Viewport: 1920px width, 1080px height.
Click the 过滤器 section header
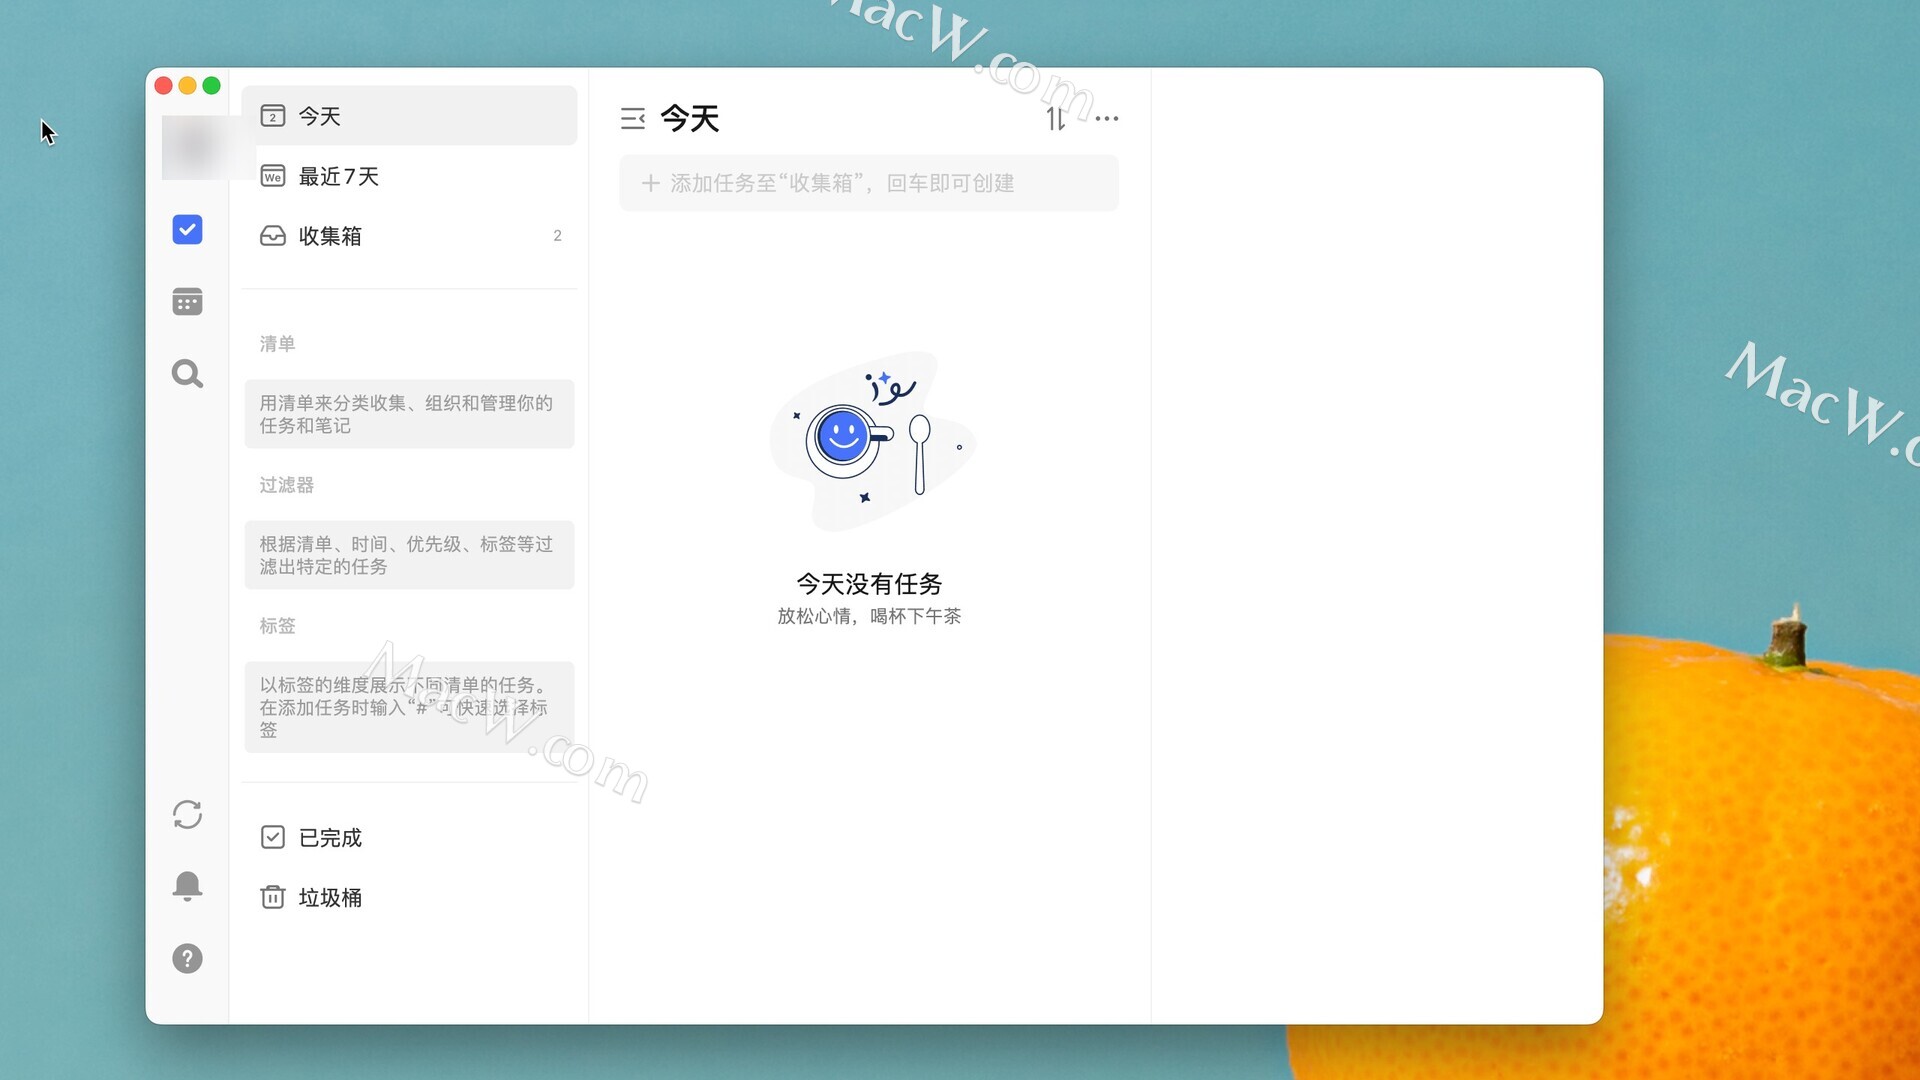[x=286, y=485]
